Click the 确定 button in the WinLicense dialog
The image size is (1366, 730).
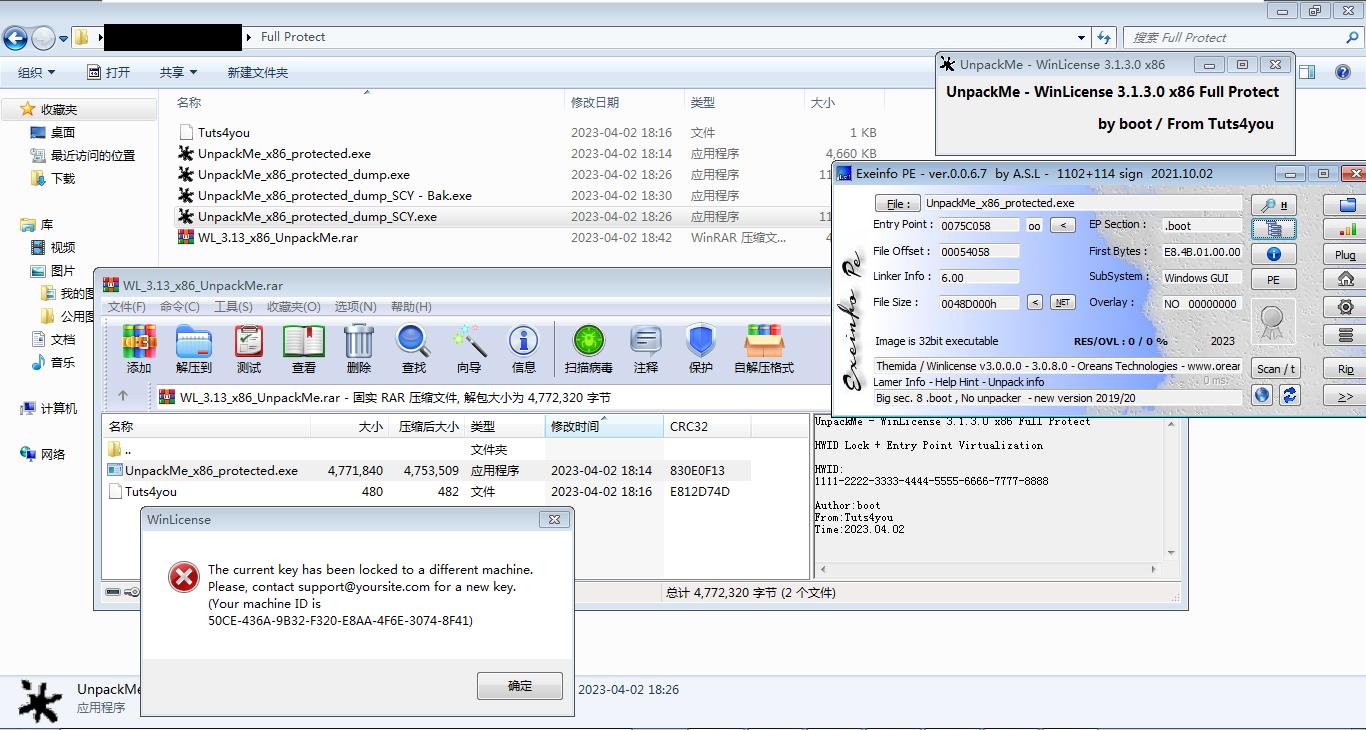click(520, 686)
